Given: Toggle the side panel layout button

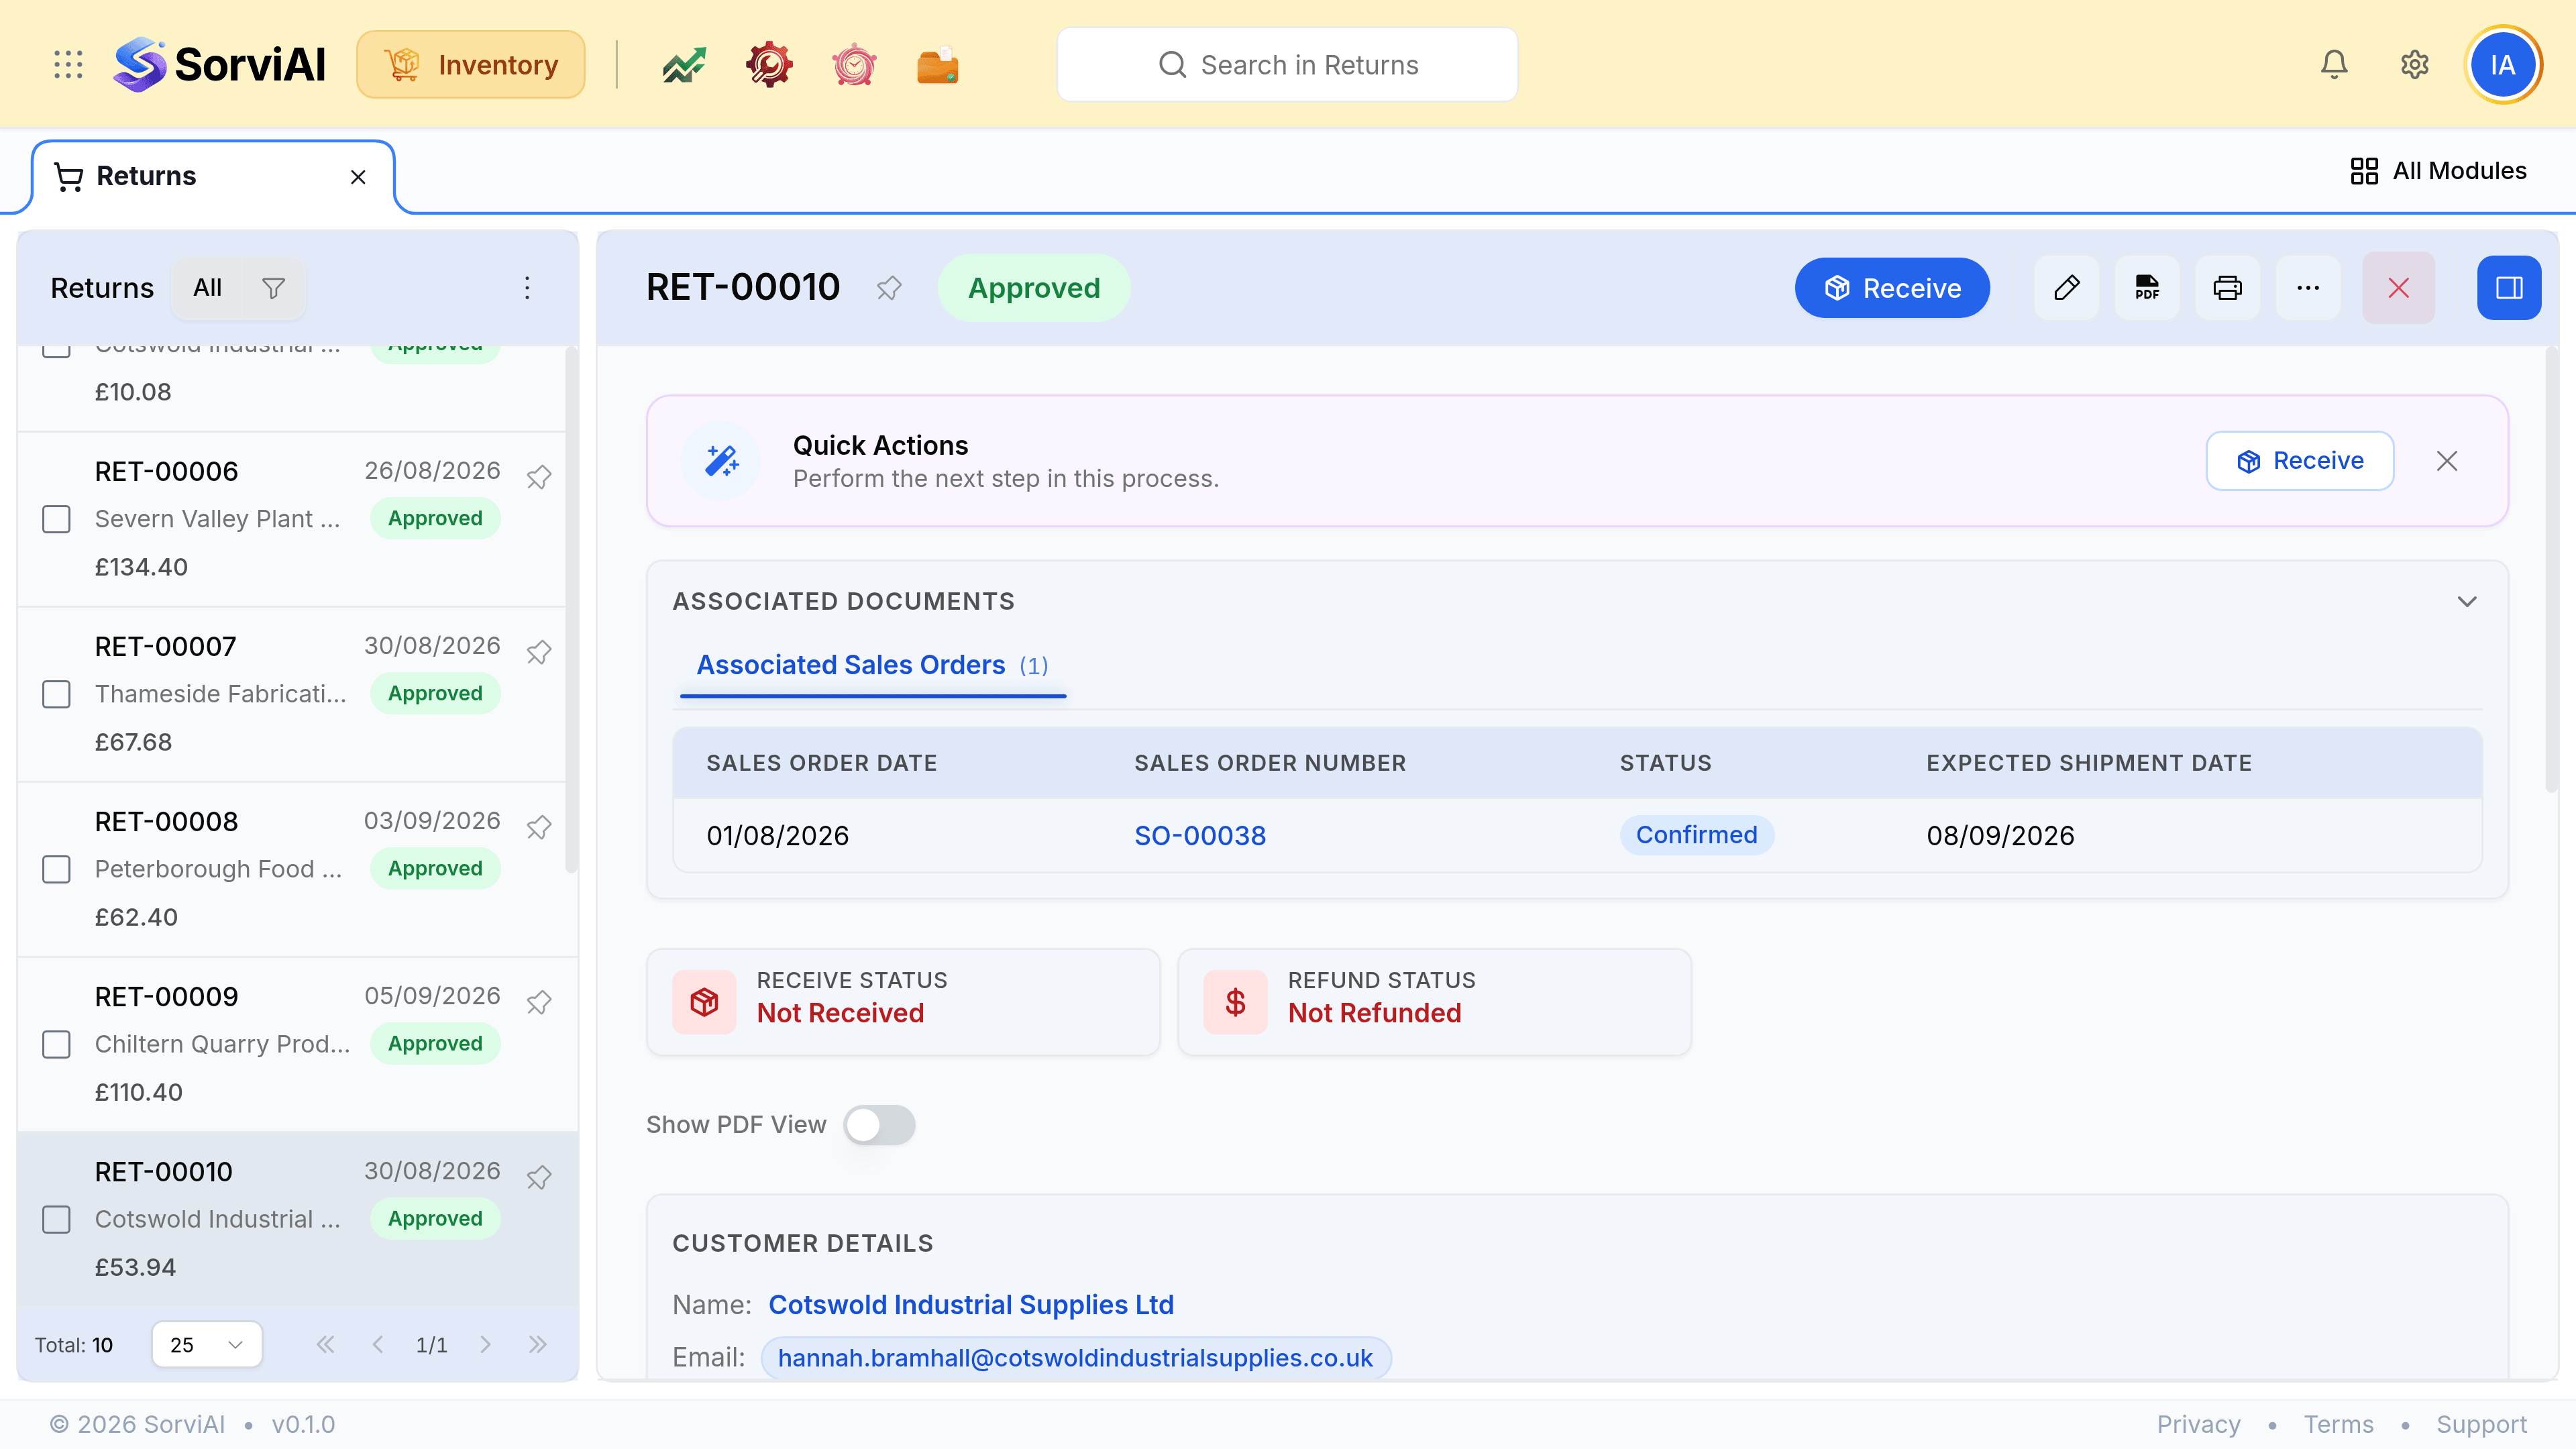Looking at the screenshot, I should 2509,288.
